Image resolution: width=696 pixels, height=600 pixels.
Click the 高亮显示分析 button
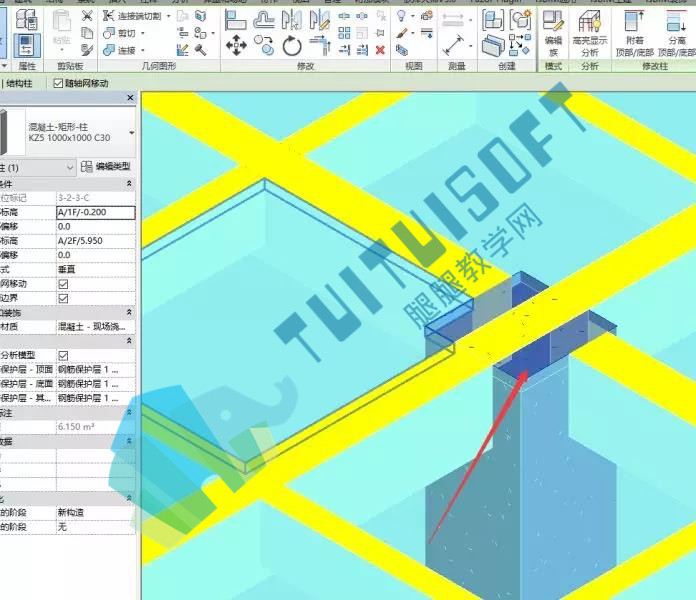[589, 33]
